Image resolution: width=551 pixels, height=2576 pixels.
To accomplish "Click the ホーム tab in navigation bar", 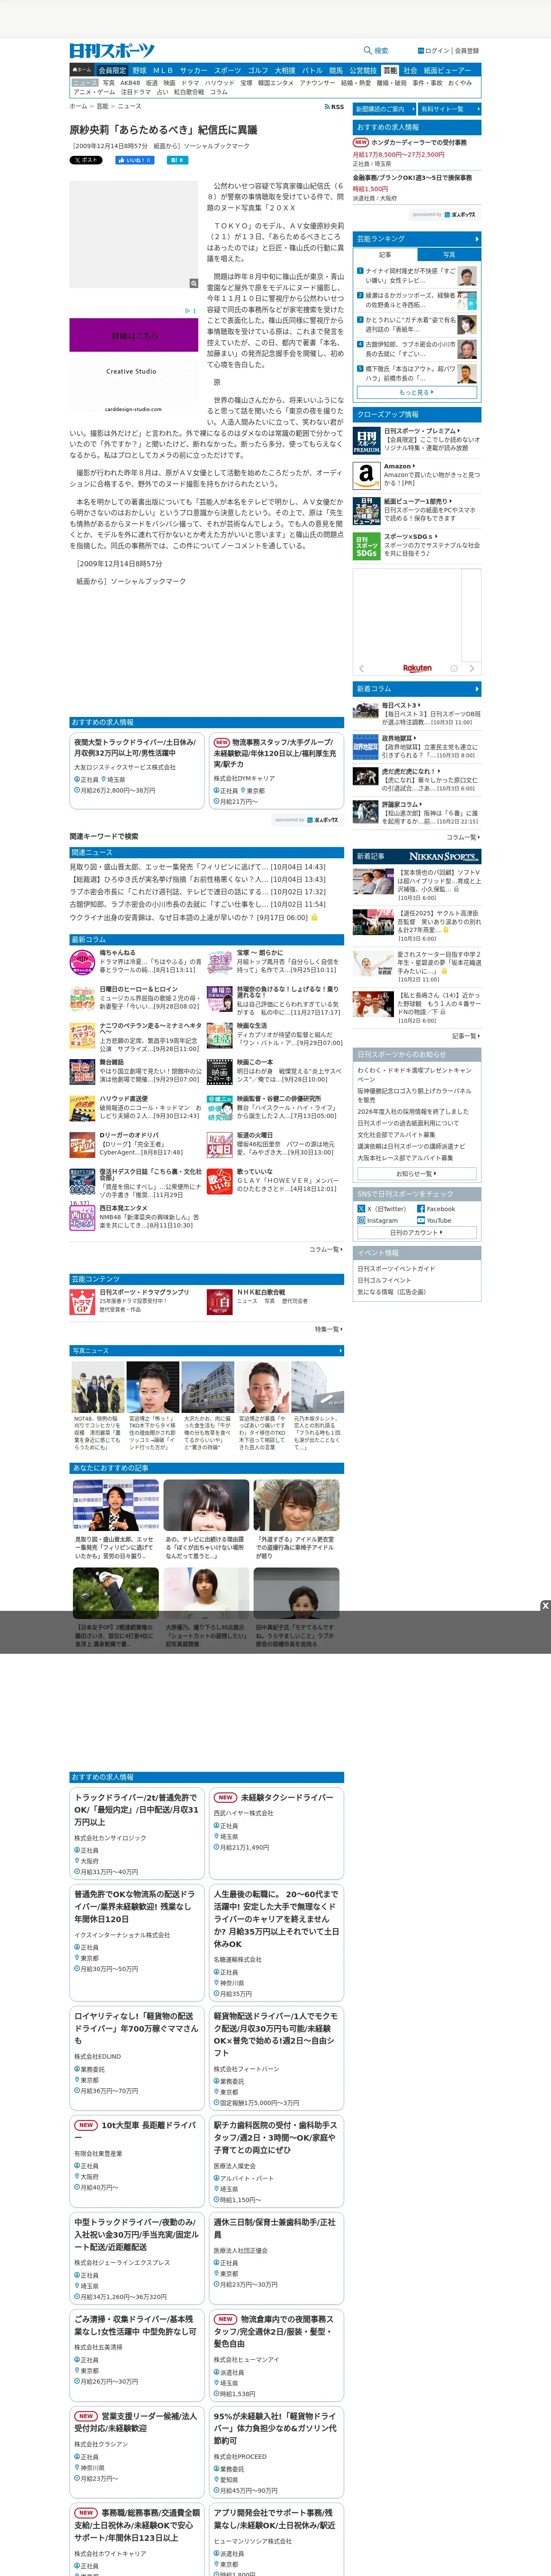I will click(x=82, y=71).
